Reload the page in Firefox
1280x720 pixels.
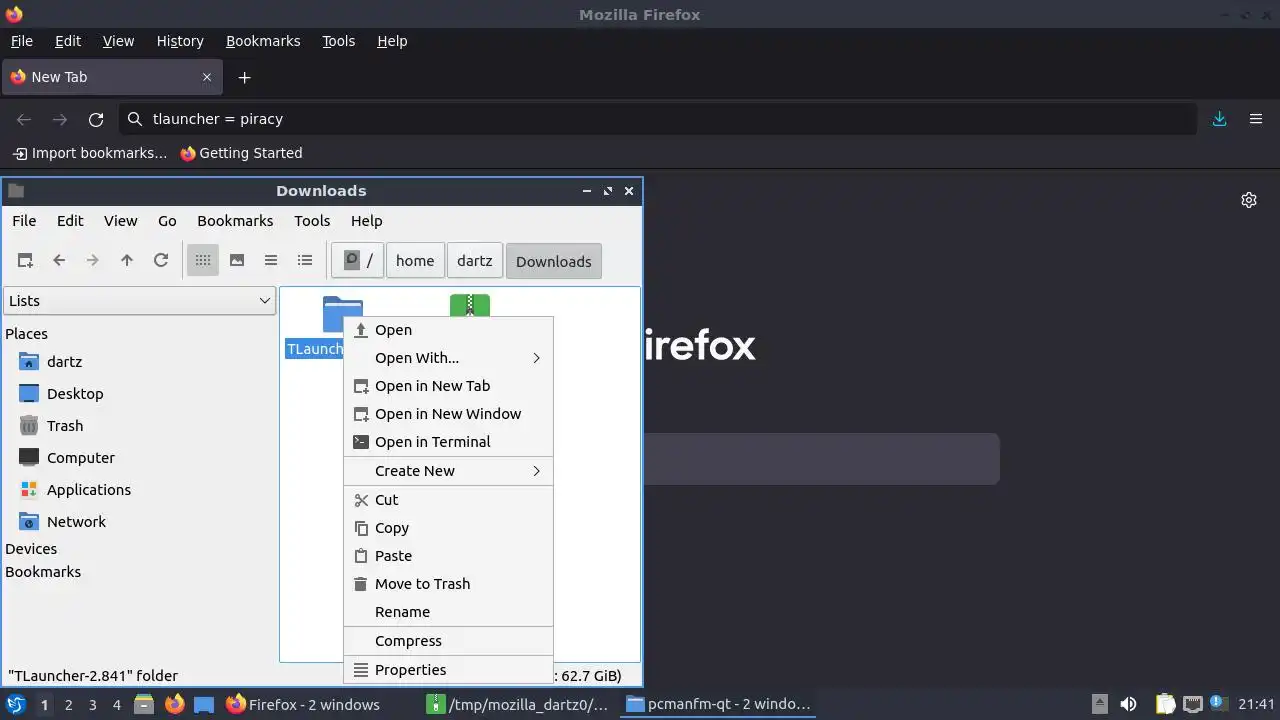[96, 119]
